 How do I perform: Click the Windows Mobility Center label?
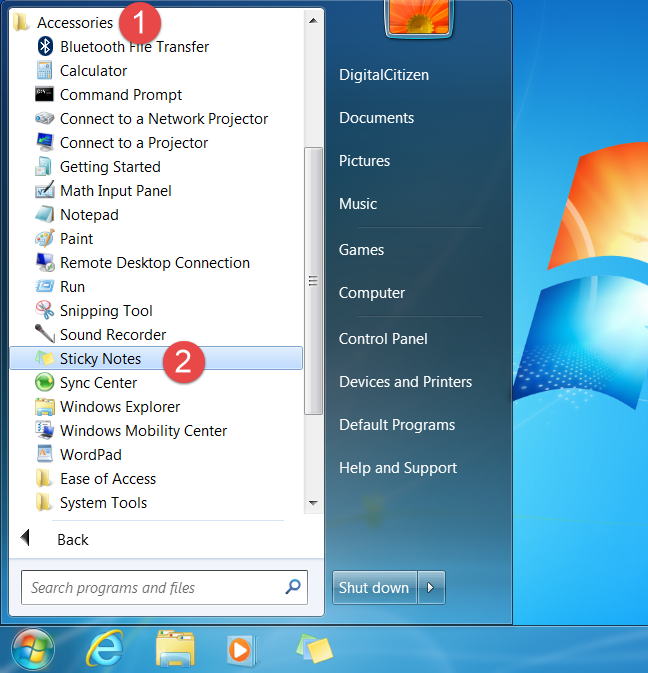[x=143, y=430]
